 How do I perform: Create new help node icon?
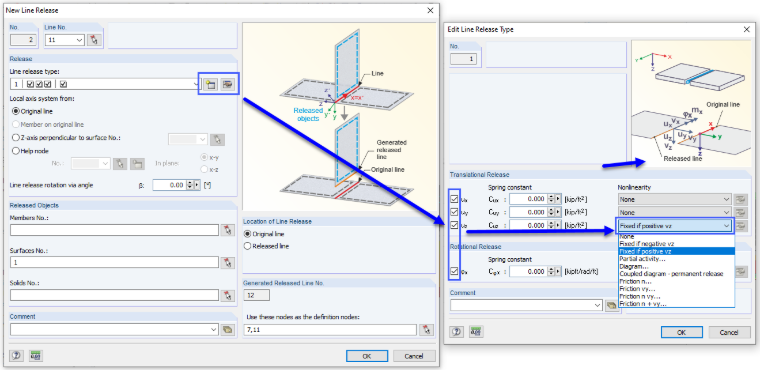tap(138, 164)
